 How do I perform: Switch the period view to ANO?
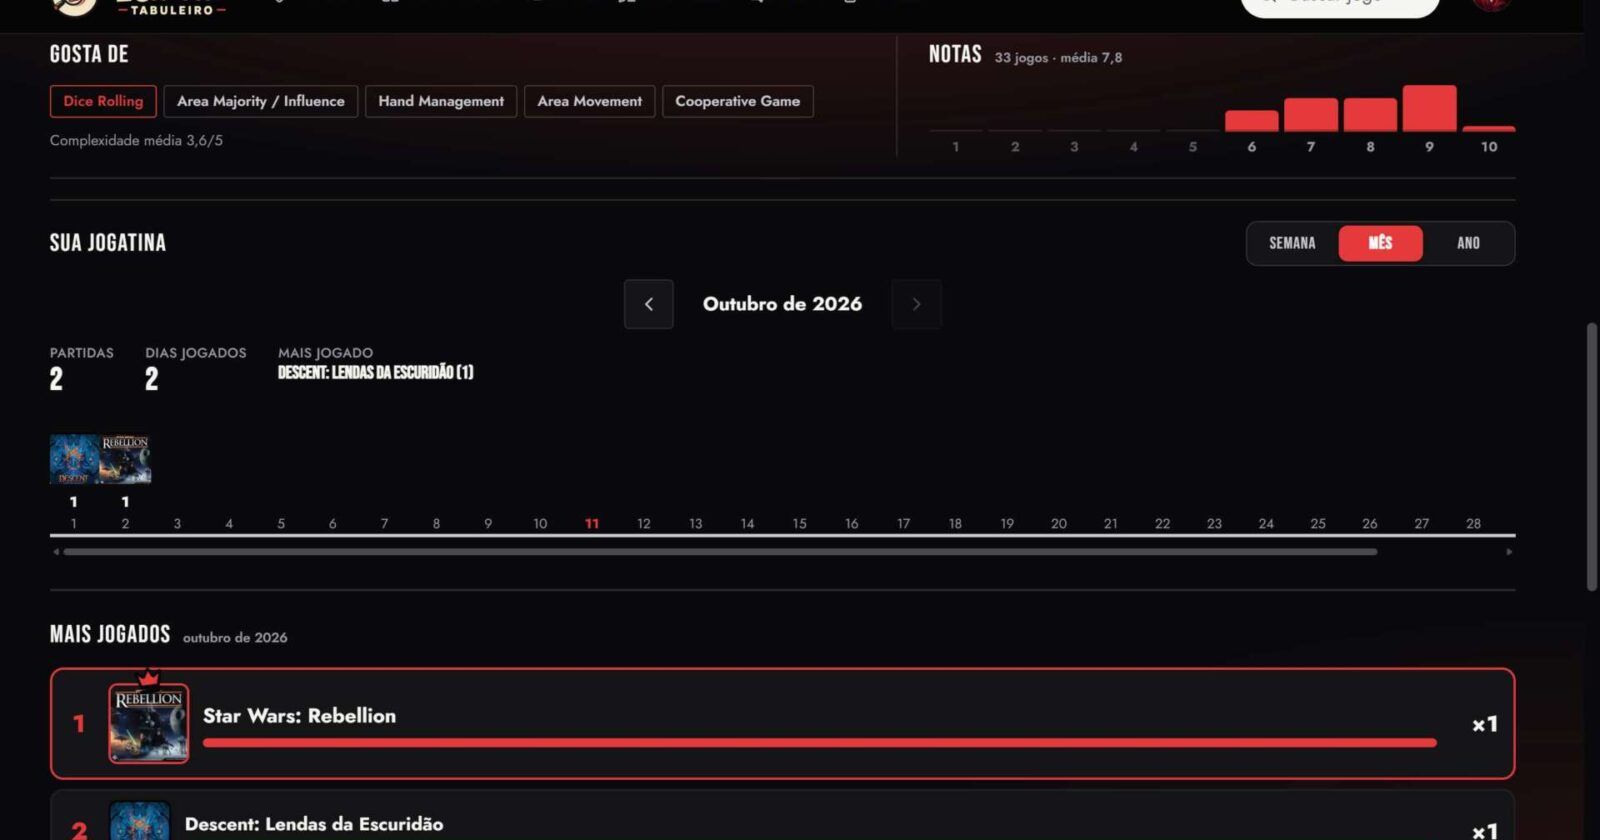(x=1468, y=243)
